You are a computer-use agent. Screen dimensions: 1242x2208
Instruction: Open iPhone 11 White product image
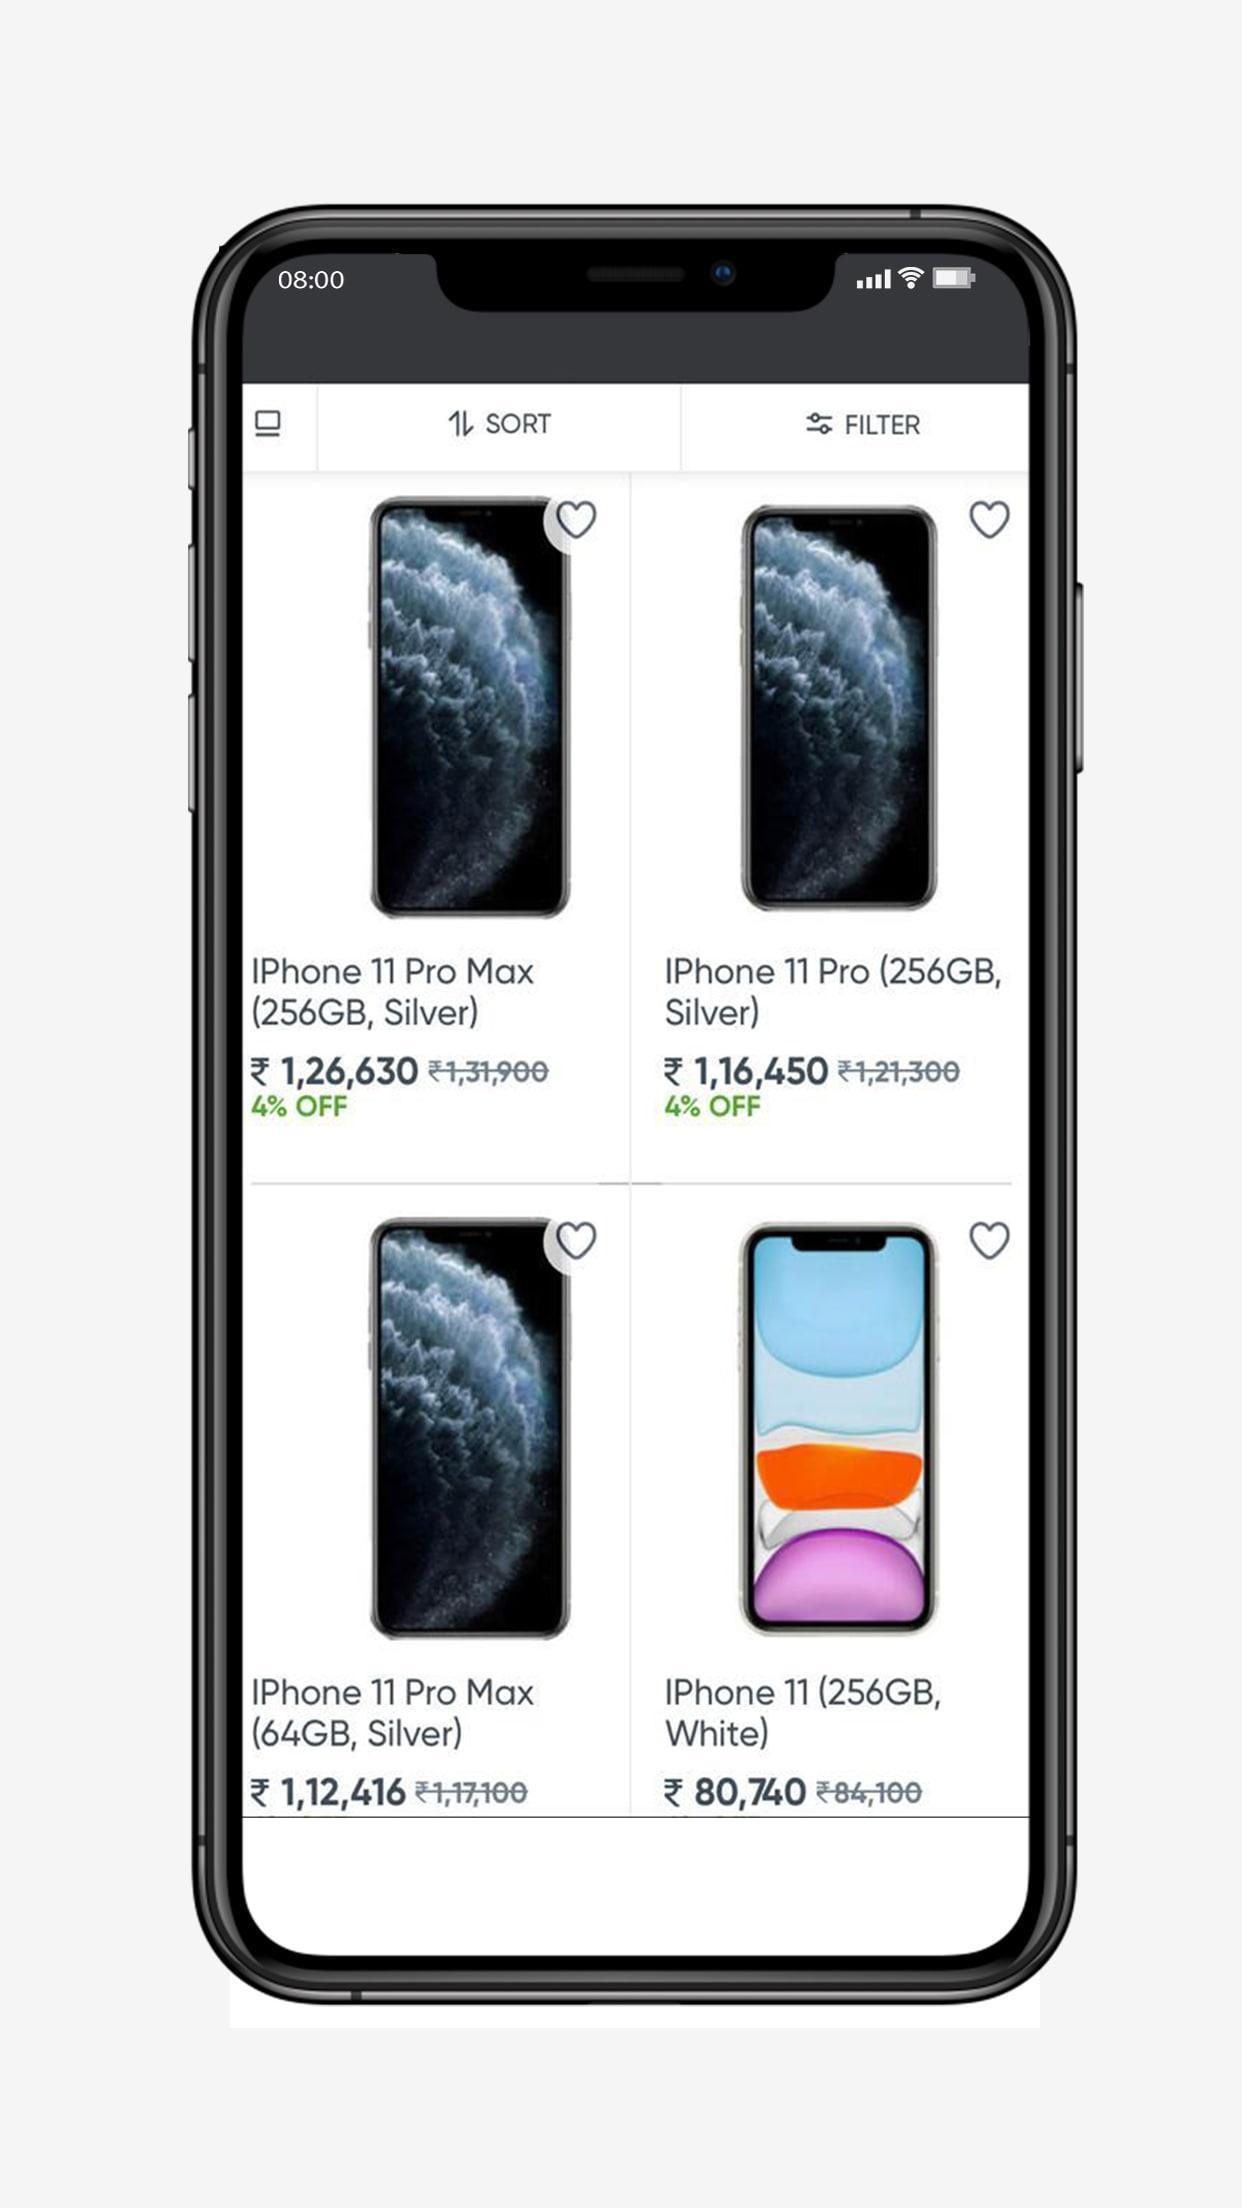[838, 1428]
